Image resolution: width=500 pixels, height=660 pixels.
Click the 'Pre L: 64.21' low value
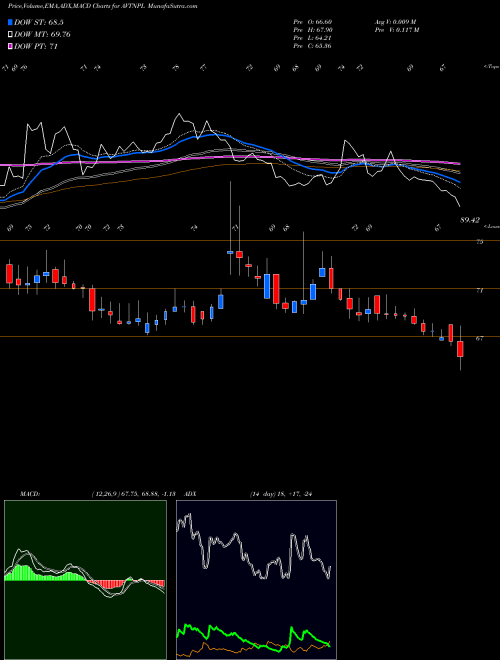(x=313, y=38)
